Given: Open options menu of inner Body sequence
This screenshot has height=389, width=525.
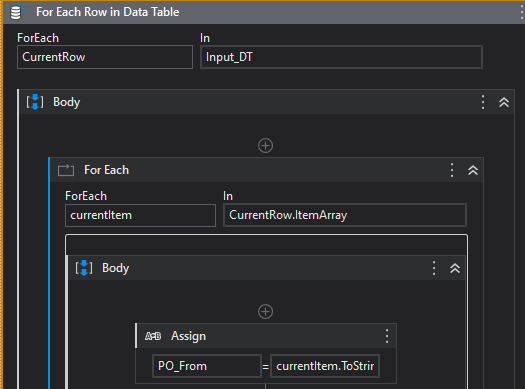Looking at the screenshot, I should tap(434, 268).
